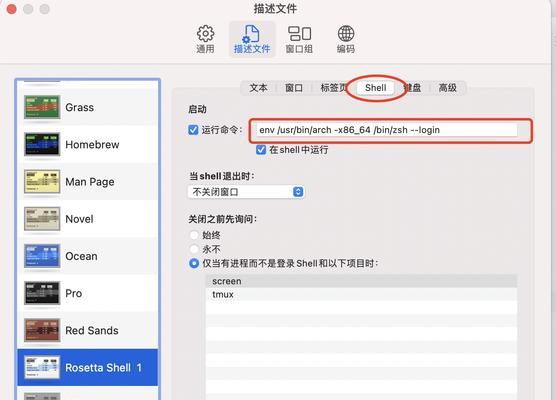Switch to the 文本 tab

pyautogui.click(x=258, y=88)
